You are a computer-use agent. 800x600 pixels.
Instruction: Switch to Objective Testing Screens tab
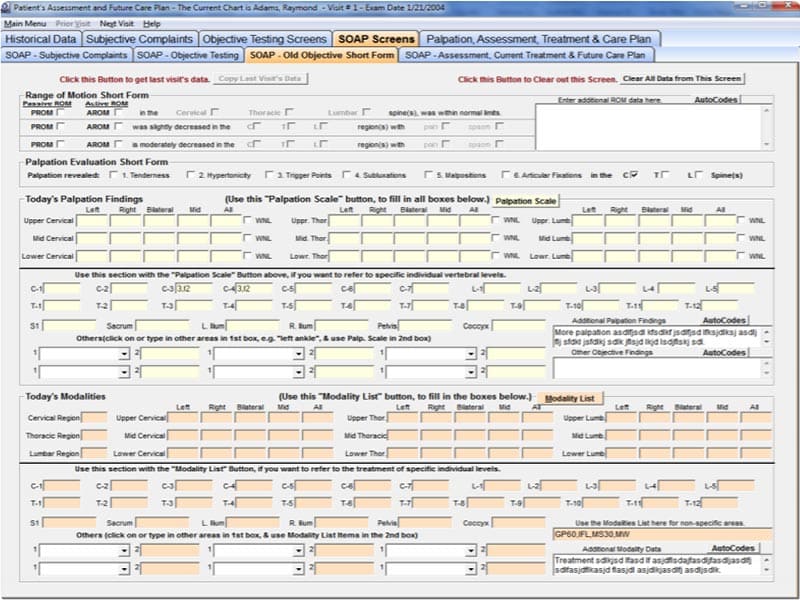point(264,39)
